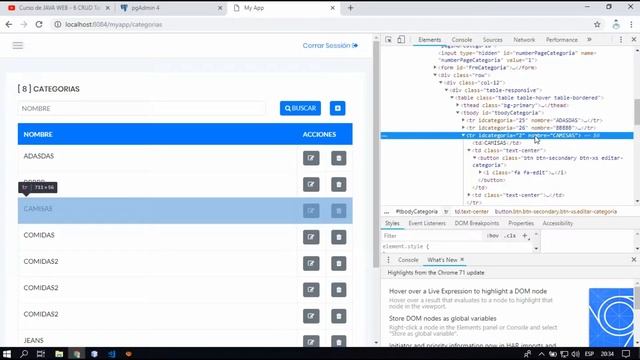Image resolution: width=640 pixels, height=360 pixels.
Task: Close the DevTools bottom drawer
Action: (633, 260)
